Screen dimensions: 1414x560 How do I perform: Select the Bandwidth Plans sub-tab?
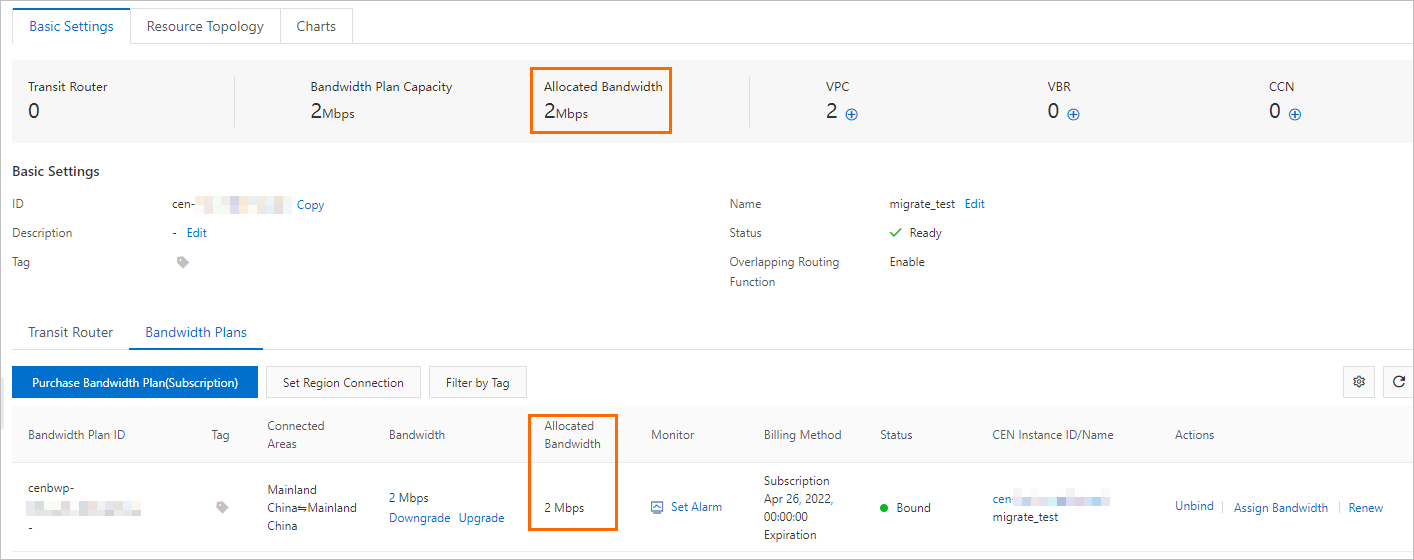click(196, 332)
